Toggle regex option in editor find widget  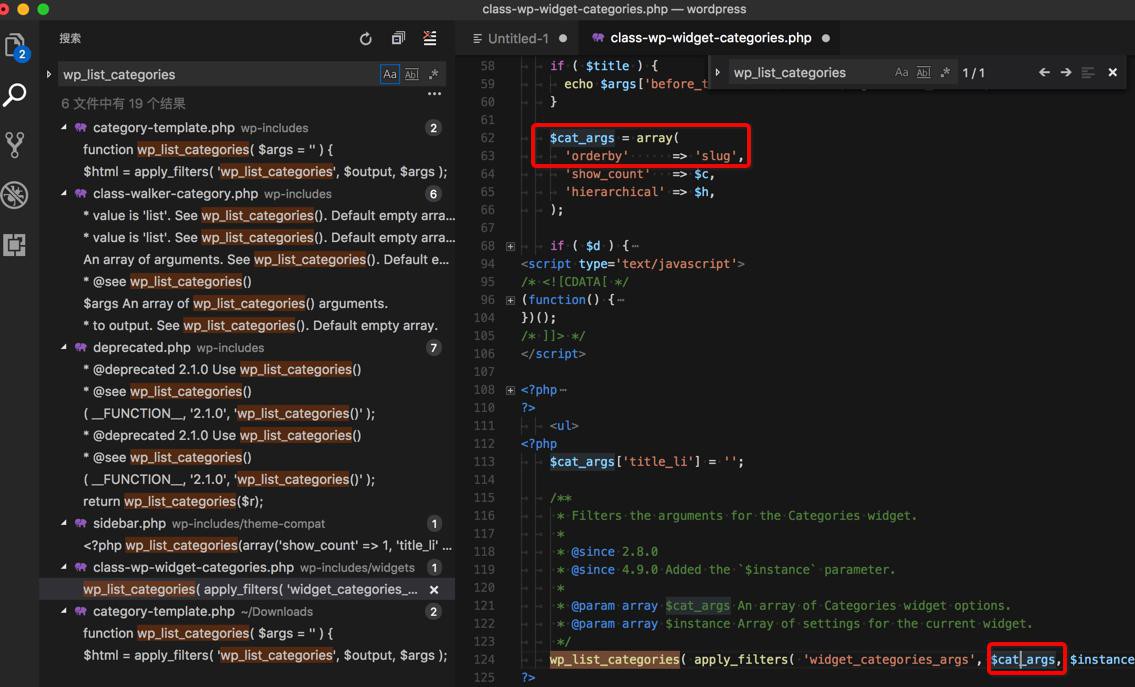945,73
